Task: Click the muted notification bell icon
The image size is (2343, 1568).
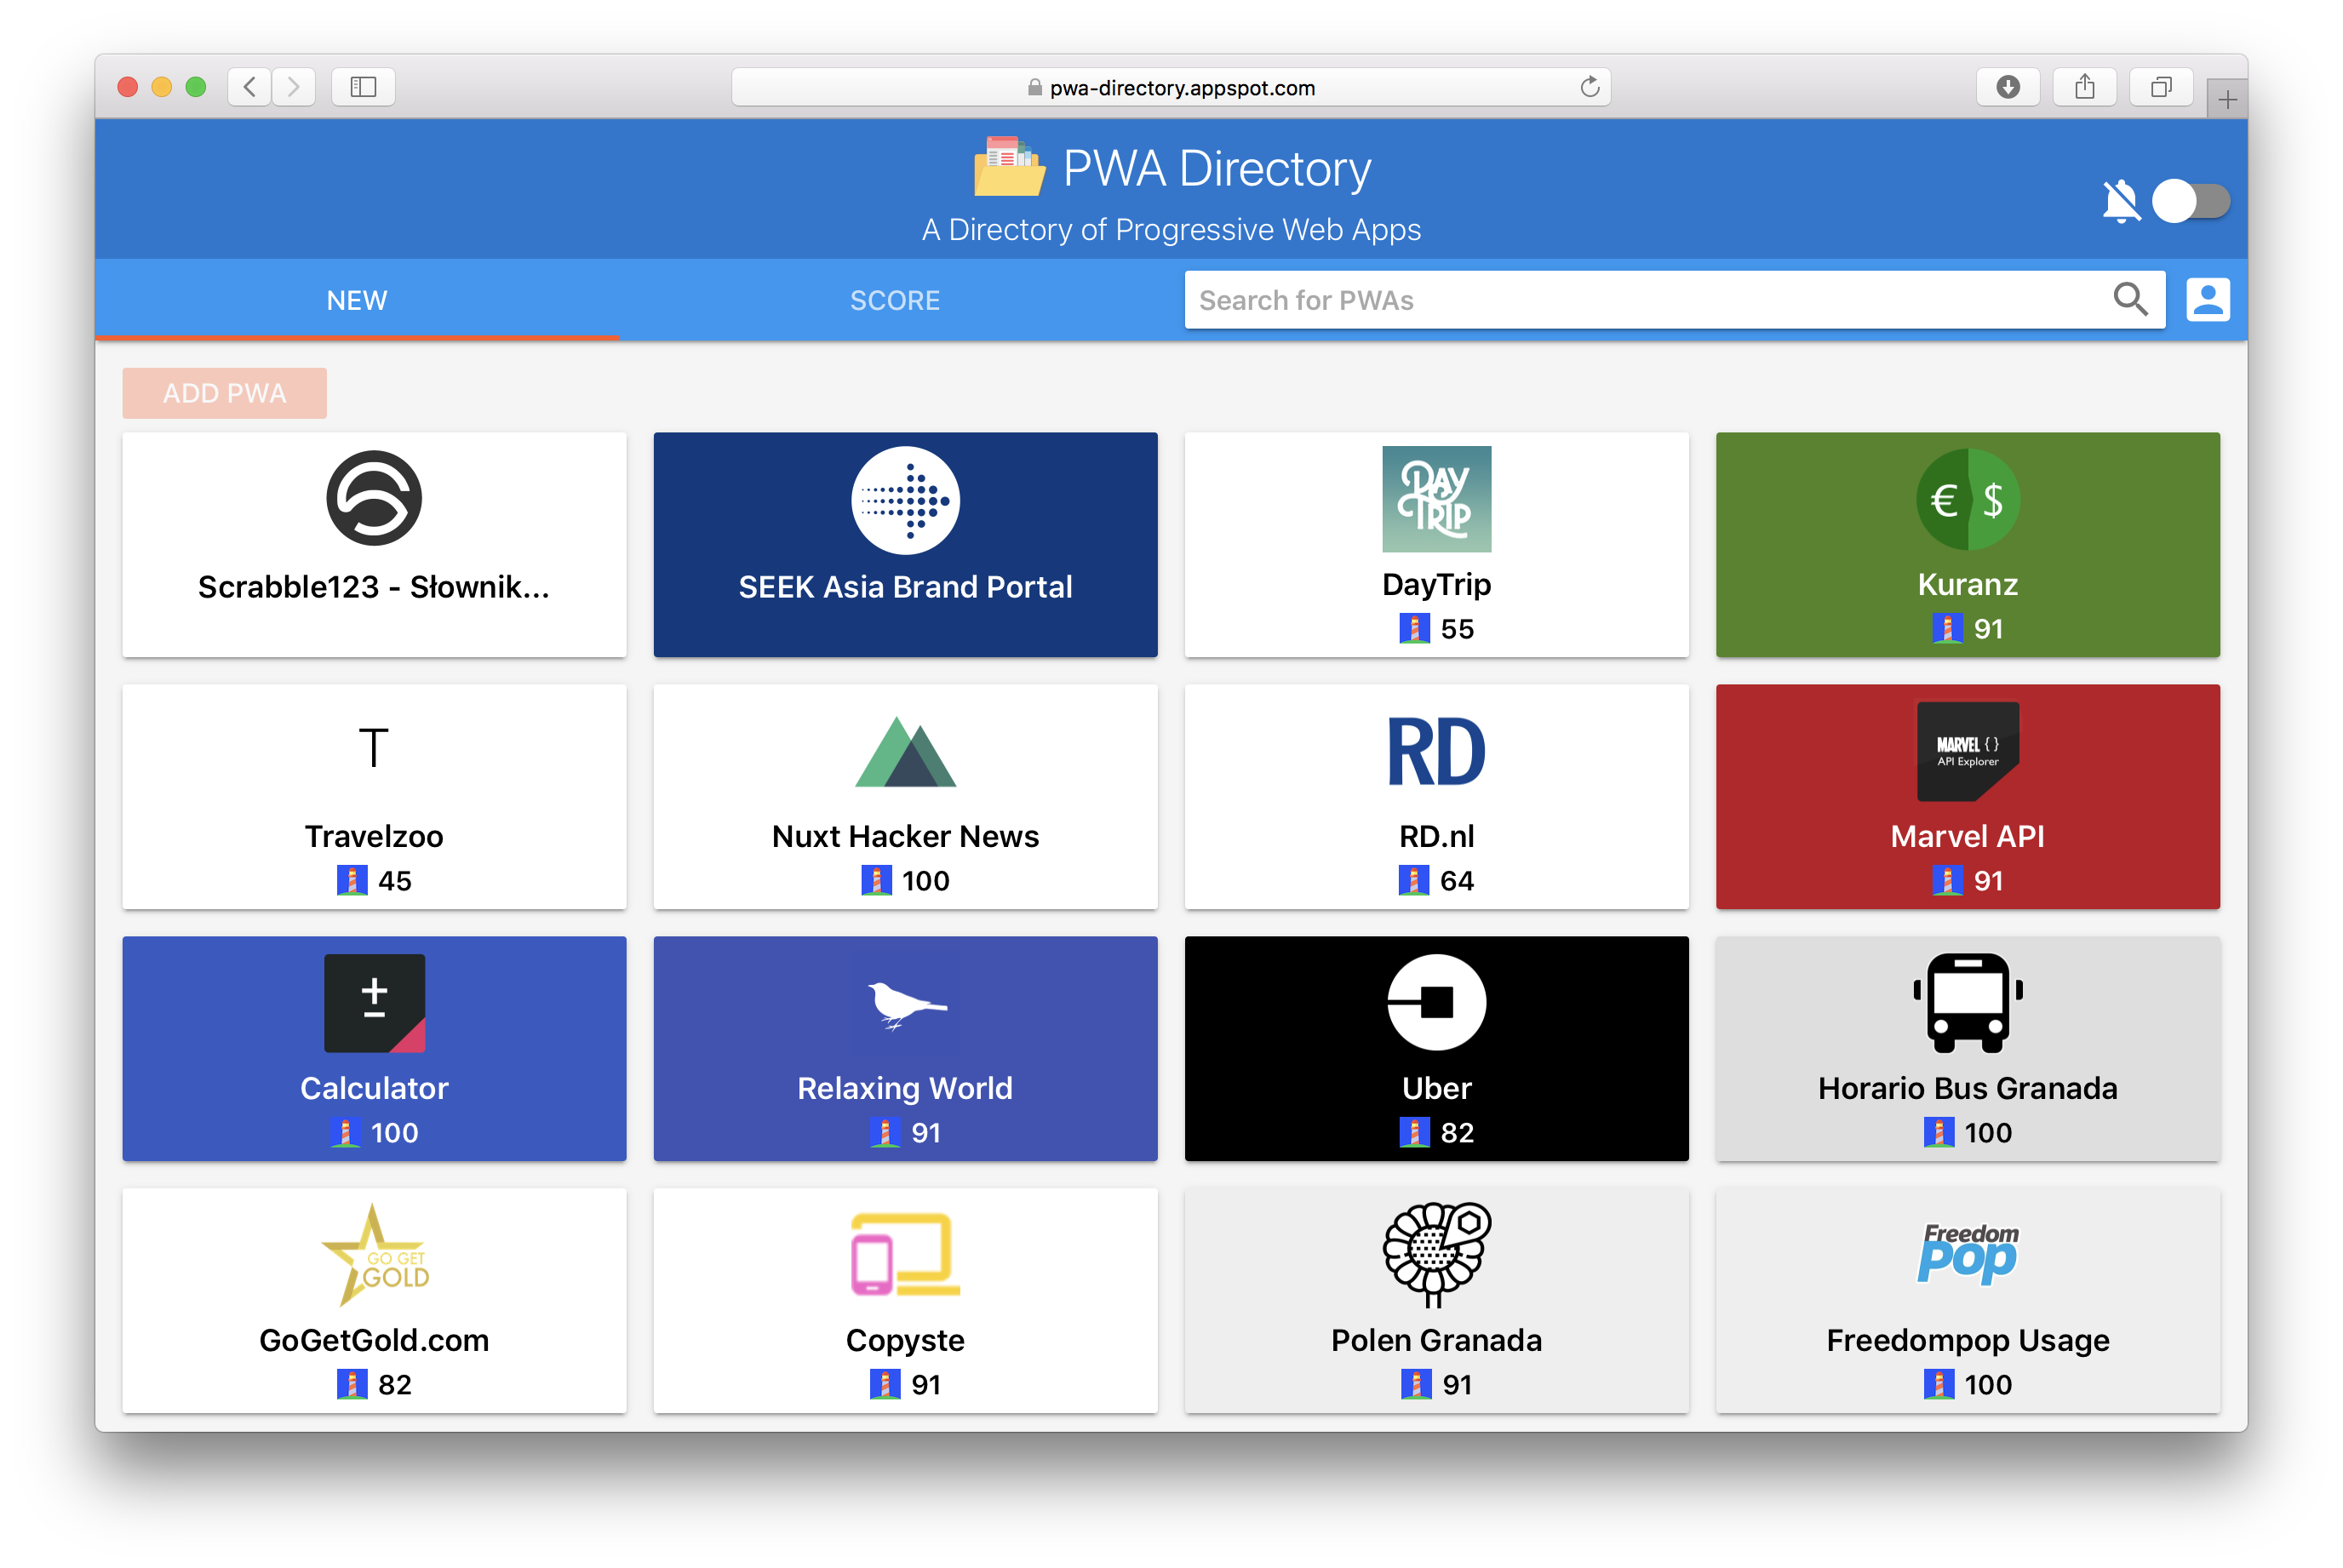Action: pos(2120,201)
